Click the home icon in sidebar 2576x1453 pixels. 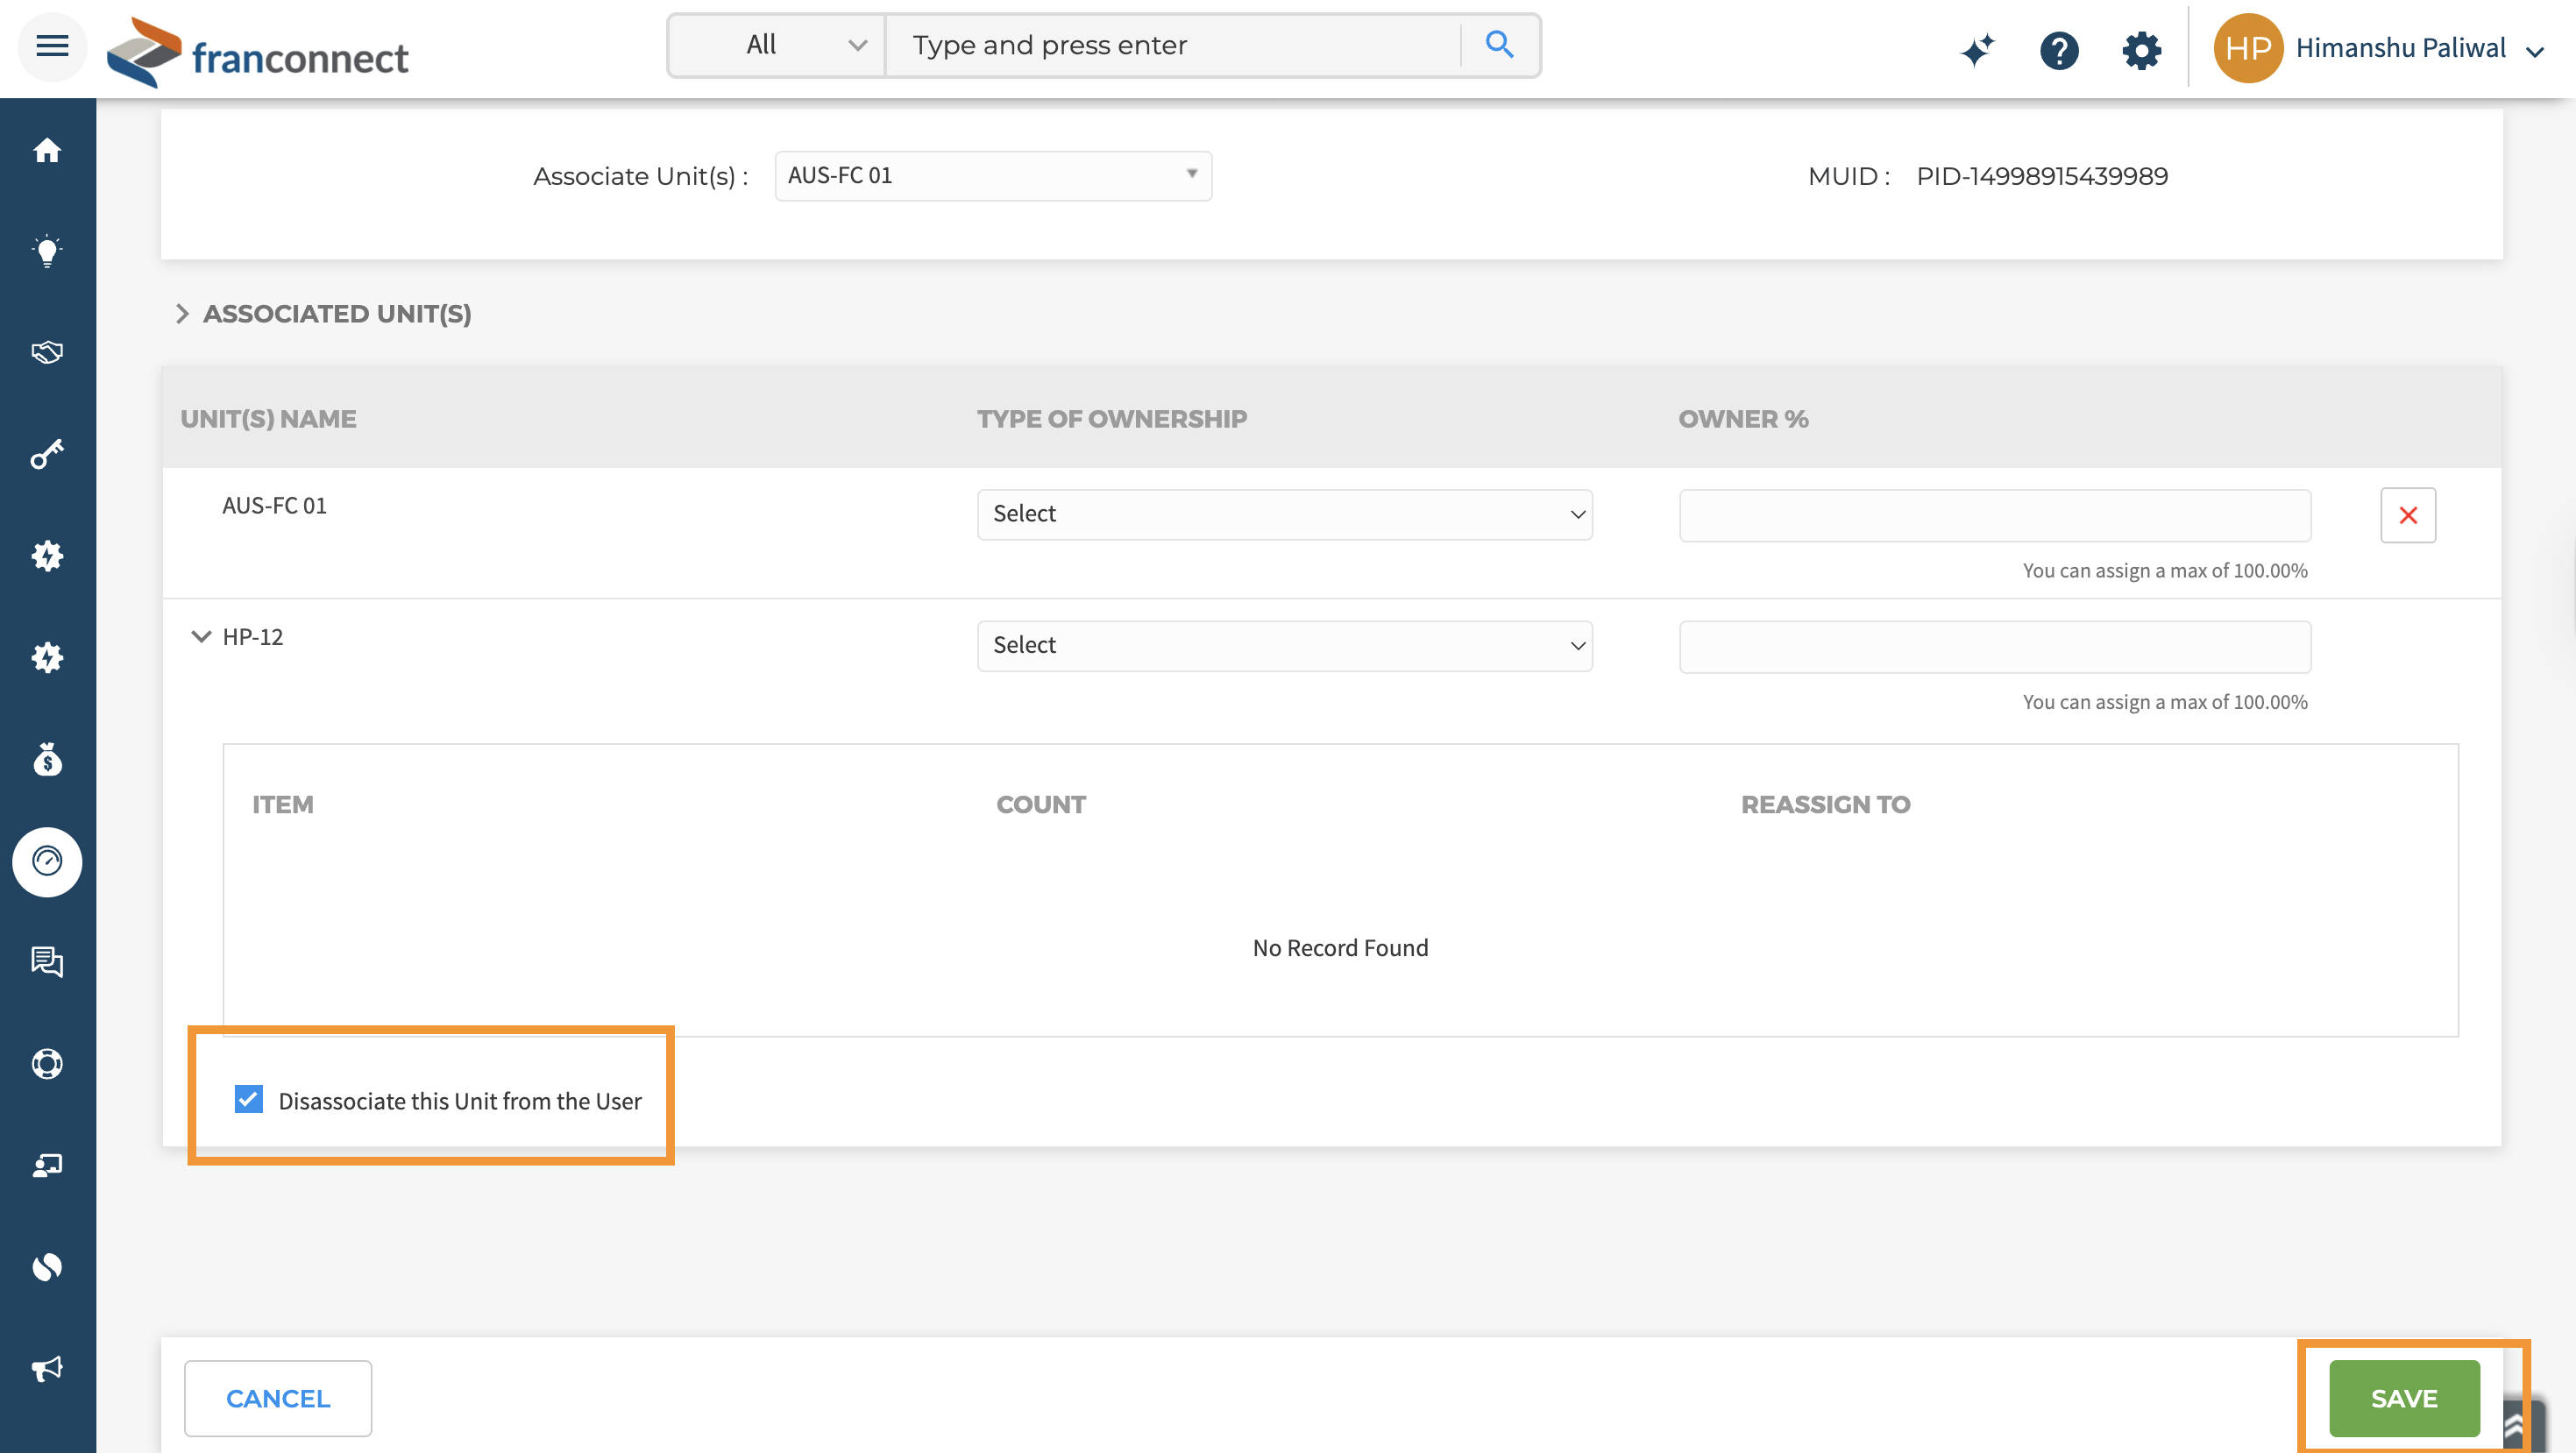click(47, 151)
